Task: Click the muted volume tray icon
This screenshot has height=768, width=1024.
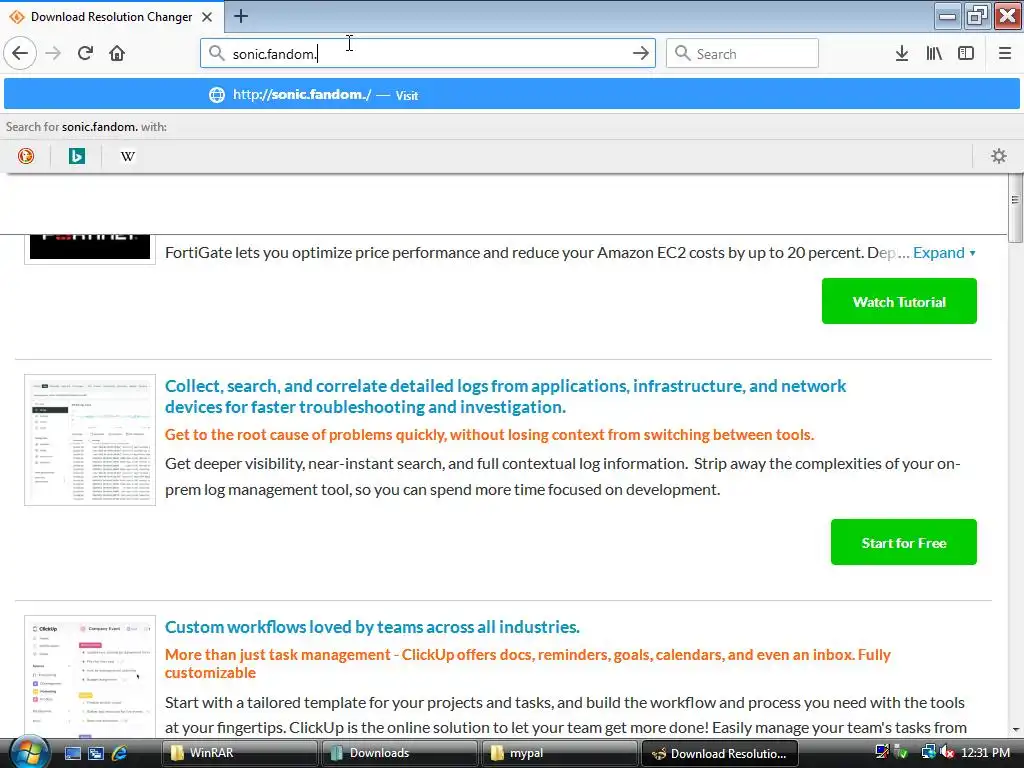Action: click(948, 753)
